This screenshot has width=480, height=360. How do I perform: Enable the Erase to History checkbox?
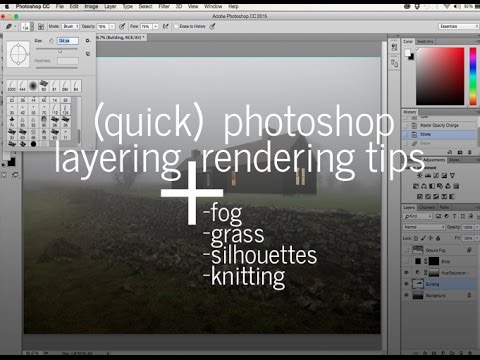176,26
